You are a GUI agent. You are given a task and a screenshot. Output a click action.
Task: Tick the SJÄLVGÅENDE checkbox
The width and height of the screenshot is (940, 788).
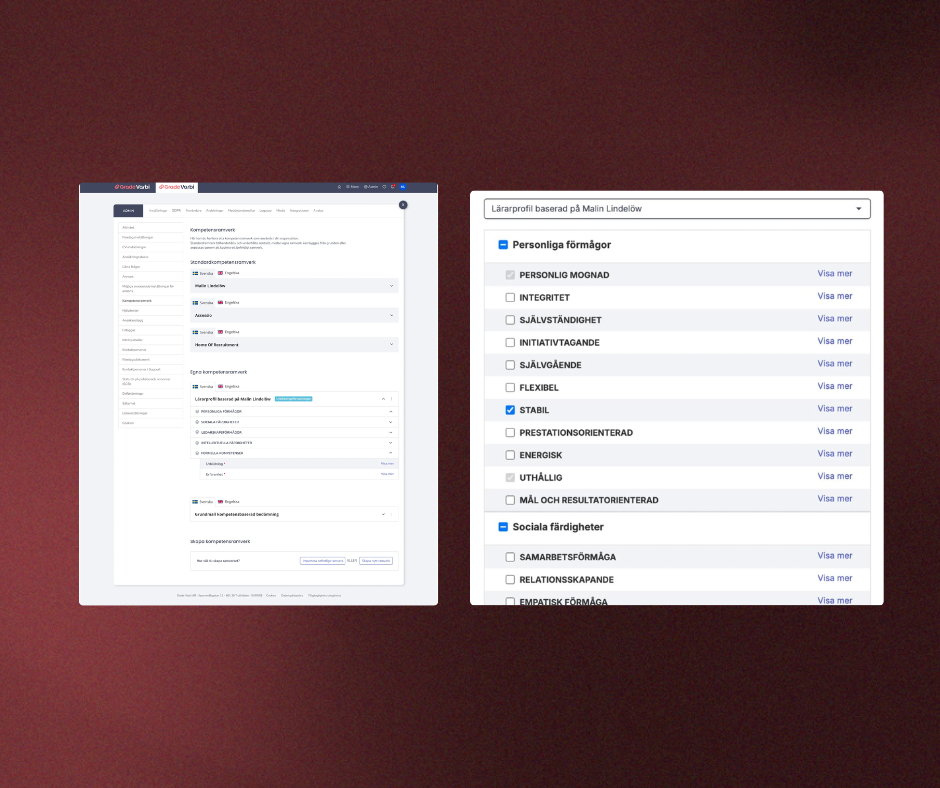click(510, 365)
